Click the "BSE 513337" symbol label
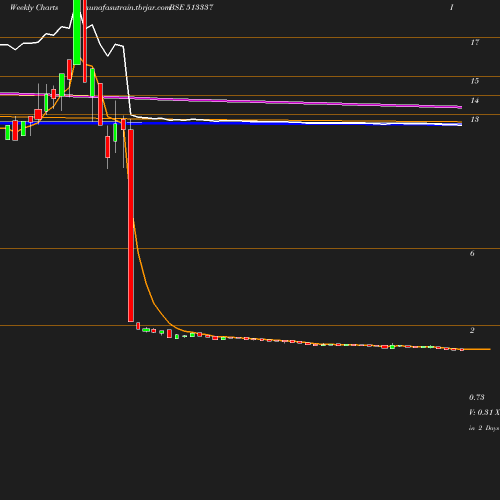The image size is (500, 500). [191, 7]
